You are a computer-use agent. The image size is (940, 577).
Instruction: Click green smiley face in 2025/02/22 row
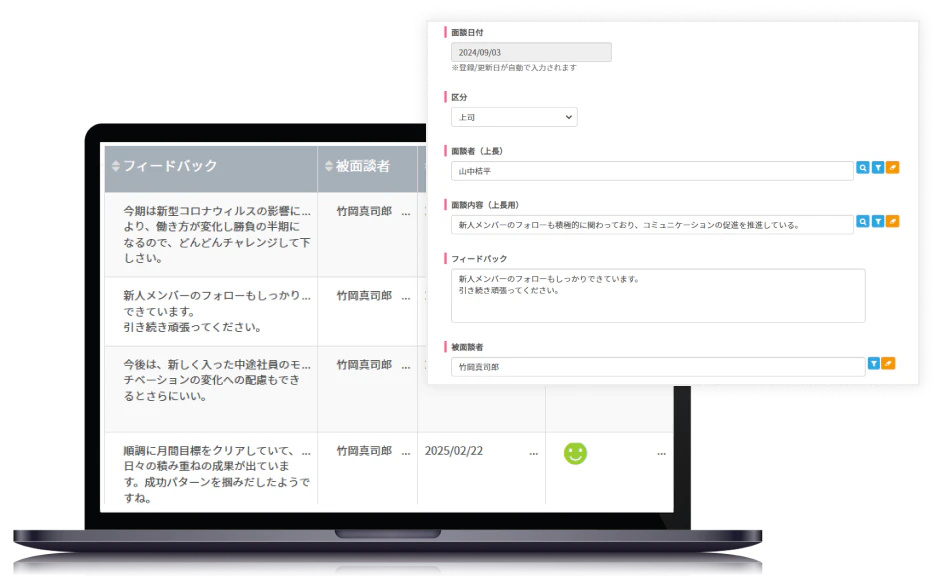[576, 453]
